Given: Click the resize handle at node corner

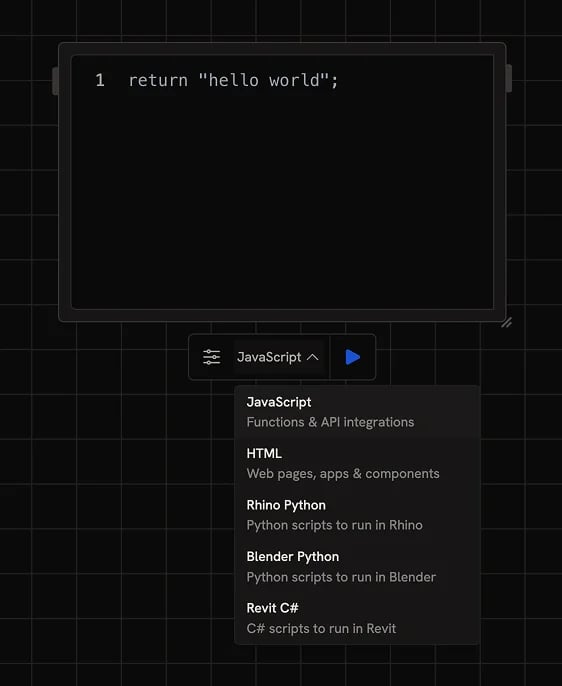Looking at the screenshot, I should [x=506, y=323].
